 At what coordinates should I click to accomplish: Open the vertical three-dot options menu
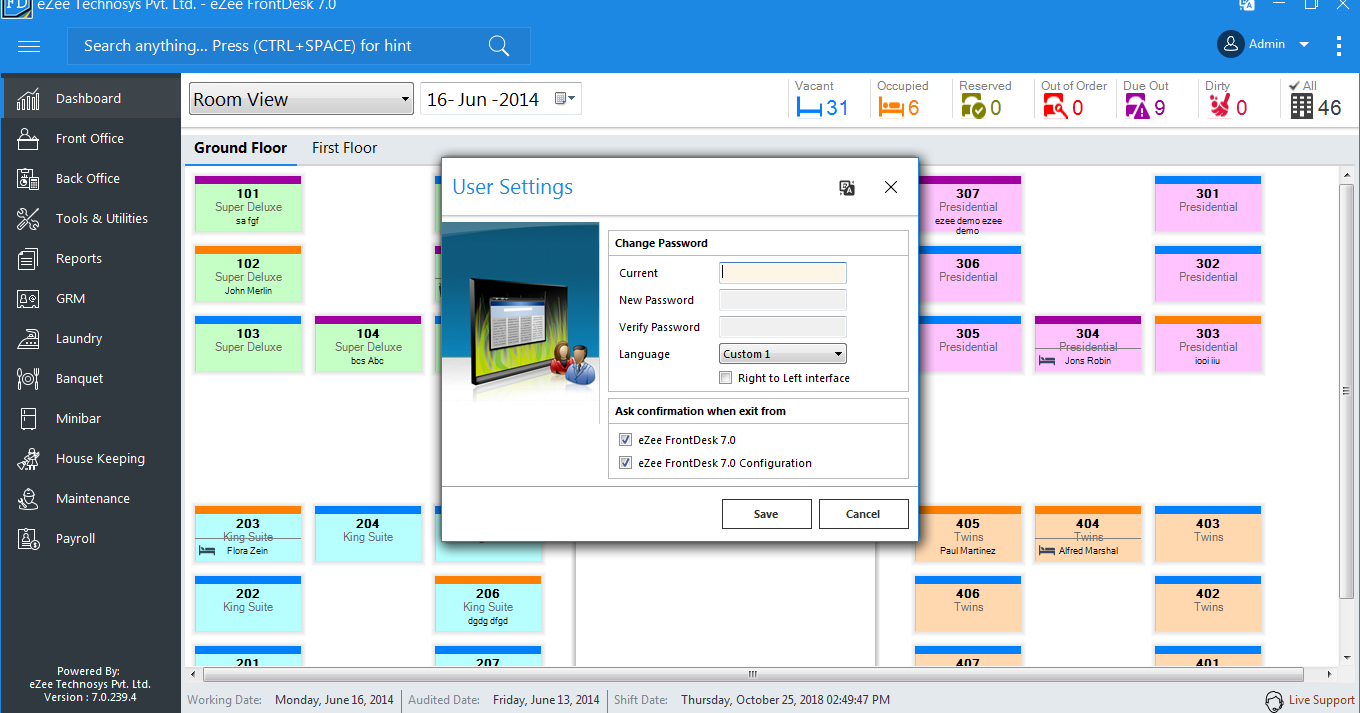(x=1339, y=45)
